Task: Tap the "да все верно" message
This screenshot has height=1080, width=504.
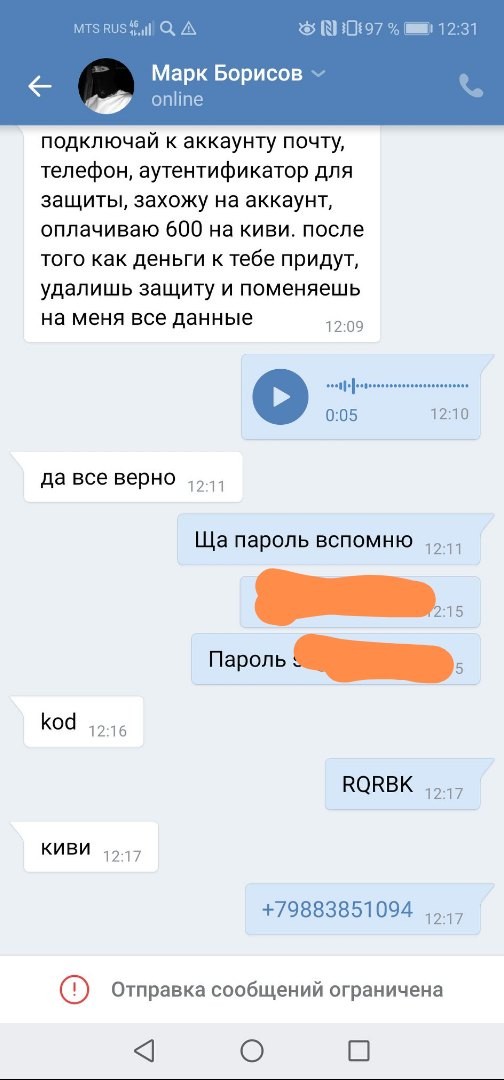Action: coord(133,477)
